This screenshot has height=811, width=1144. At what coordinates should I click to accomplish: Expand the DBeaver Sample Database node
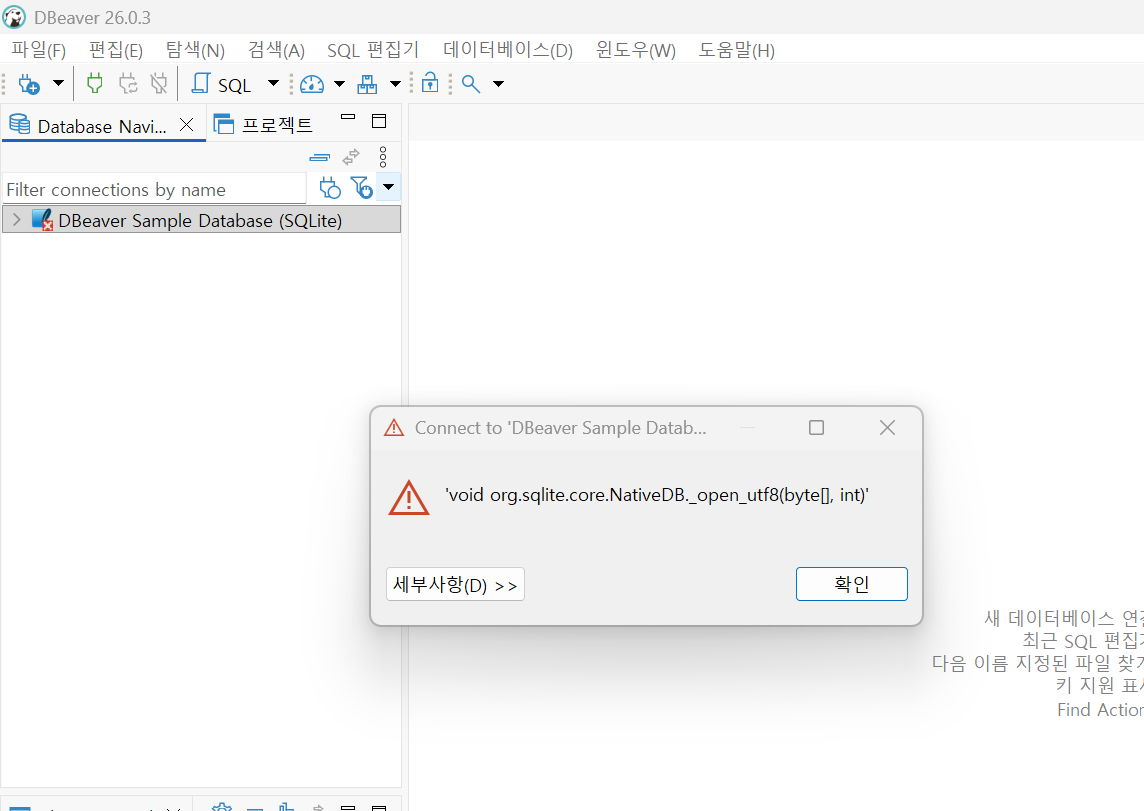(17, 220)
